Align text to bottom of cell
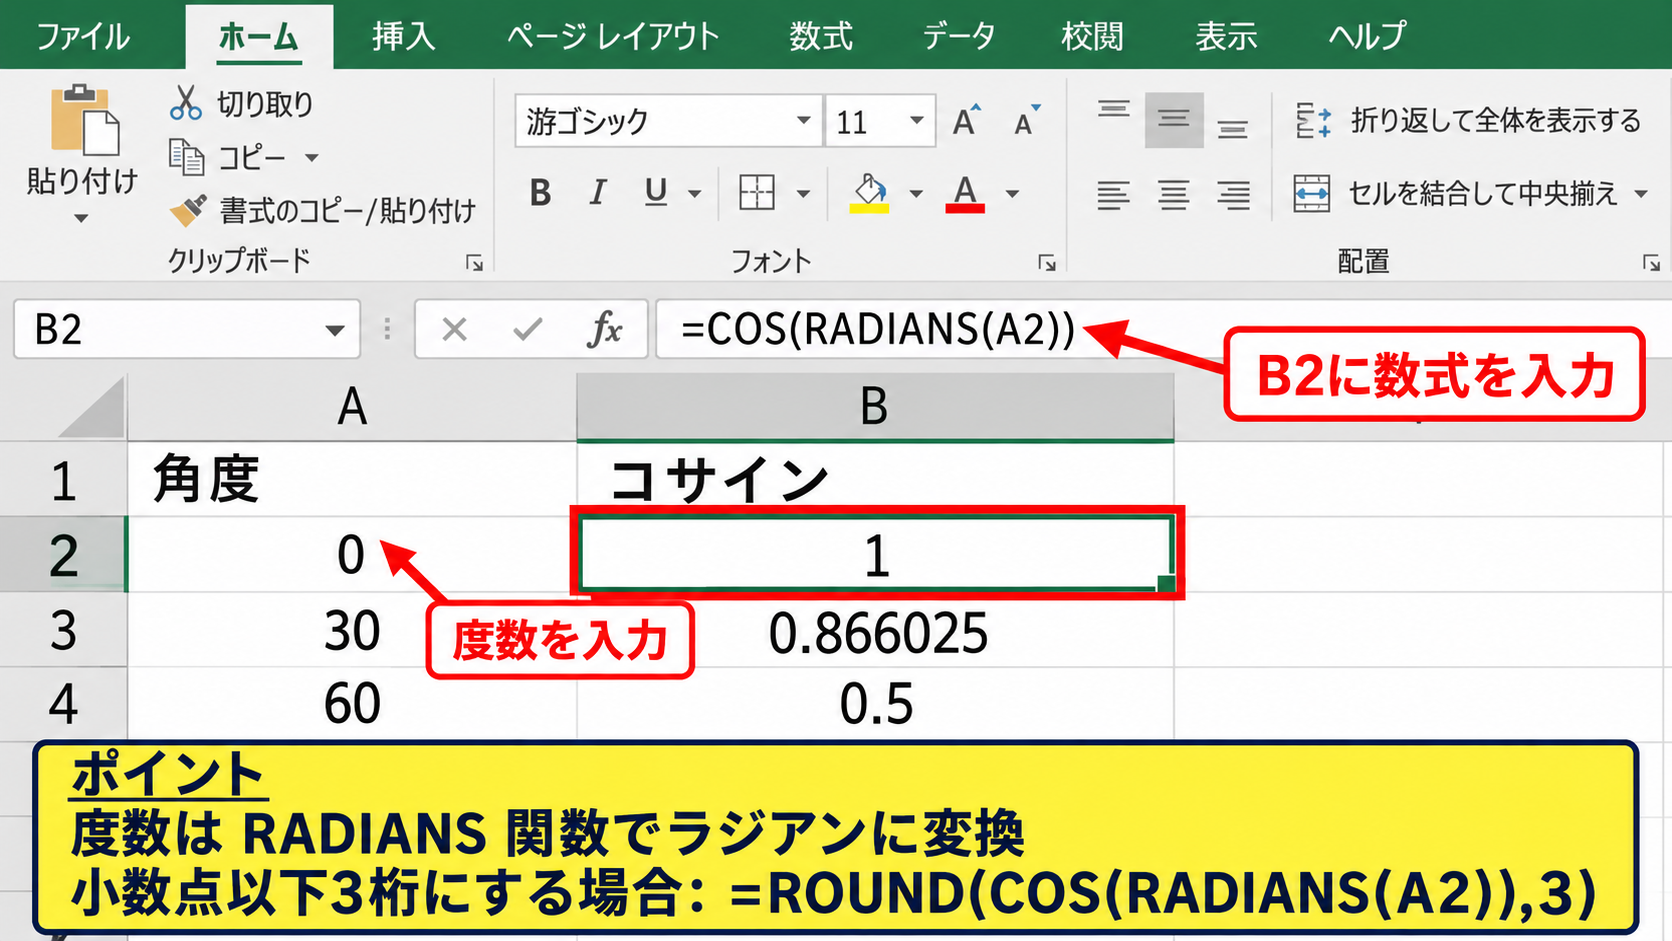 (1233, 130)
